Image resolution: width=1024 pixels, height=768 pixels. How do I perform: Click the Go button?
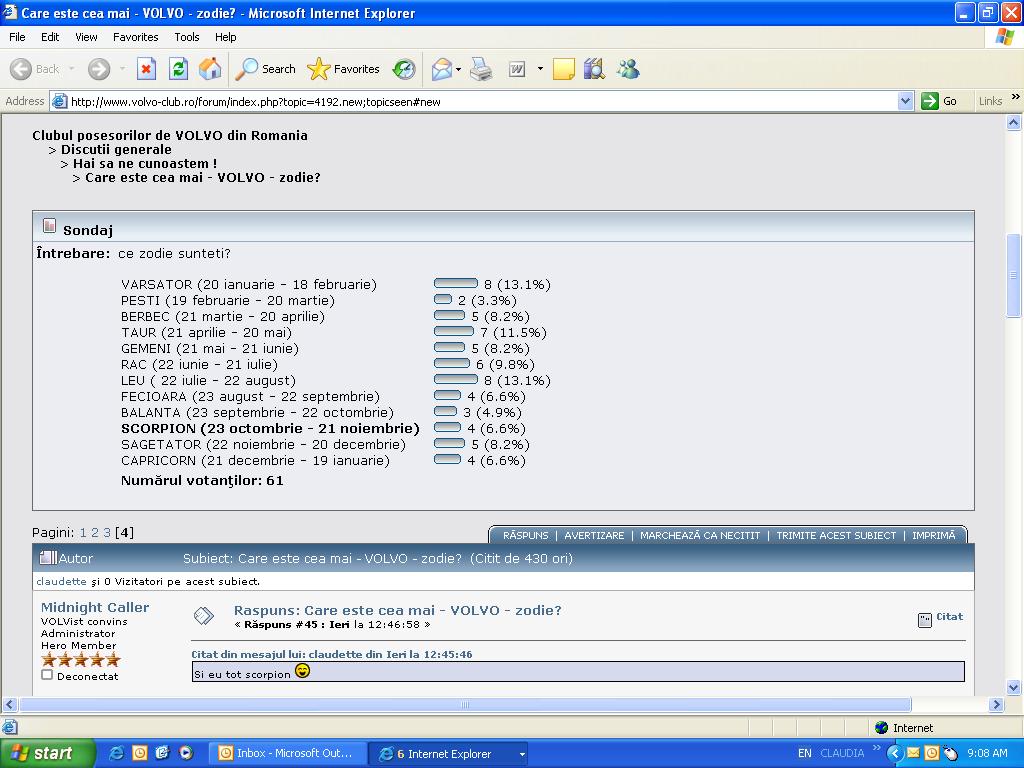click(x=939, y=101)
